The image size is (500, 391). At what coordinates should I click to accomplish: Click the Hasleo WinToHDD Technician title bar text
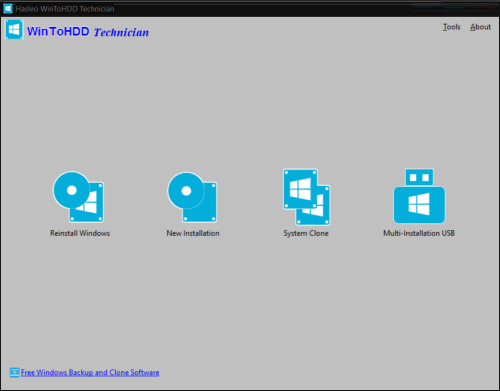(65, 9)
